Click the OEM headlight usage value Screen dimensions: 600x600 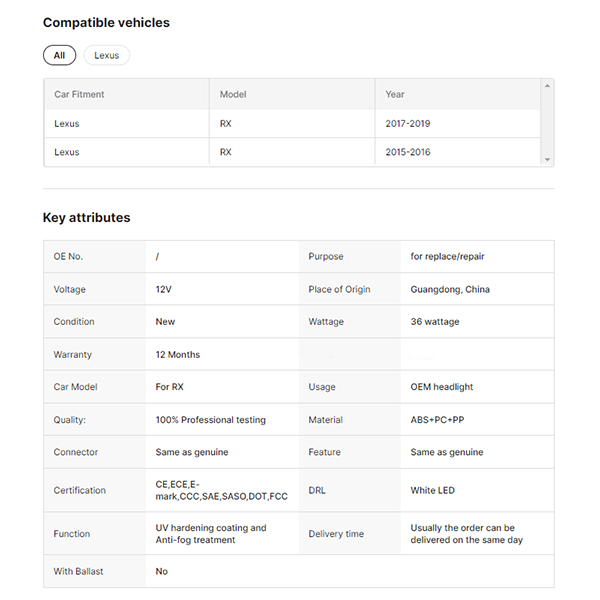[x=442, y=387]
